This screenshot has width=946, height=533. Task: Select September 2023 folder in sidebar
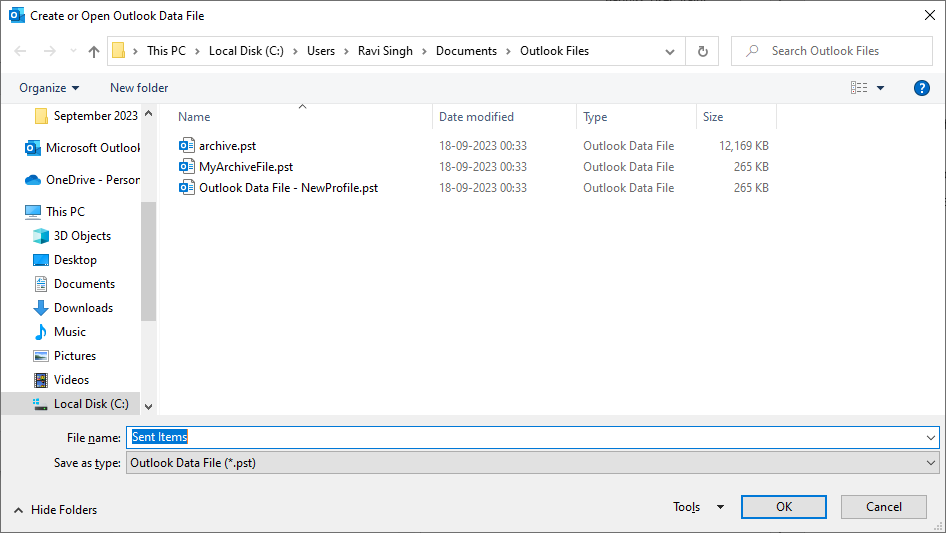86,116
